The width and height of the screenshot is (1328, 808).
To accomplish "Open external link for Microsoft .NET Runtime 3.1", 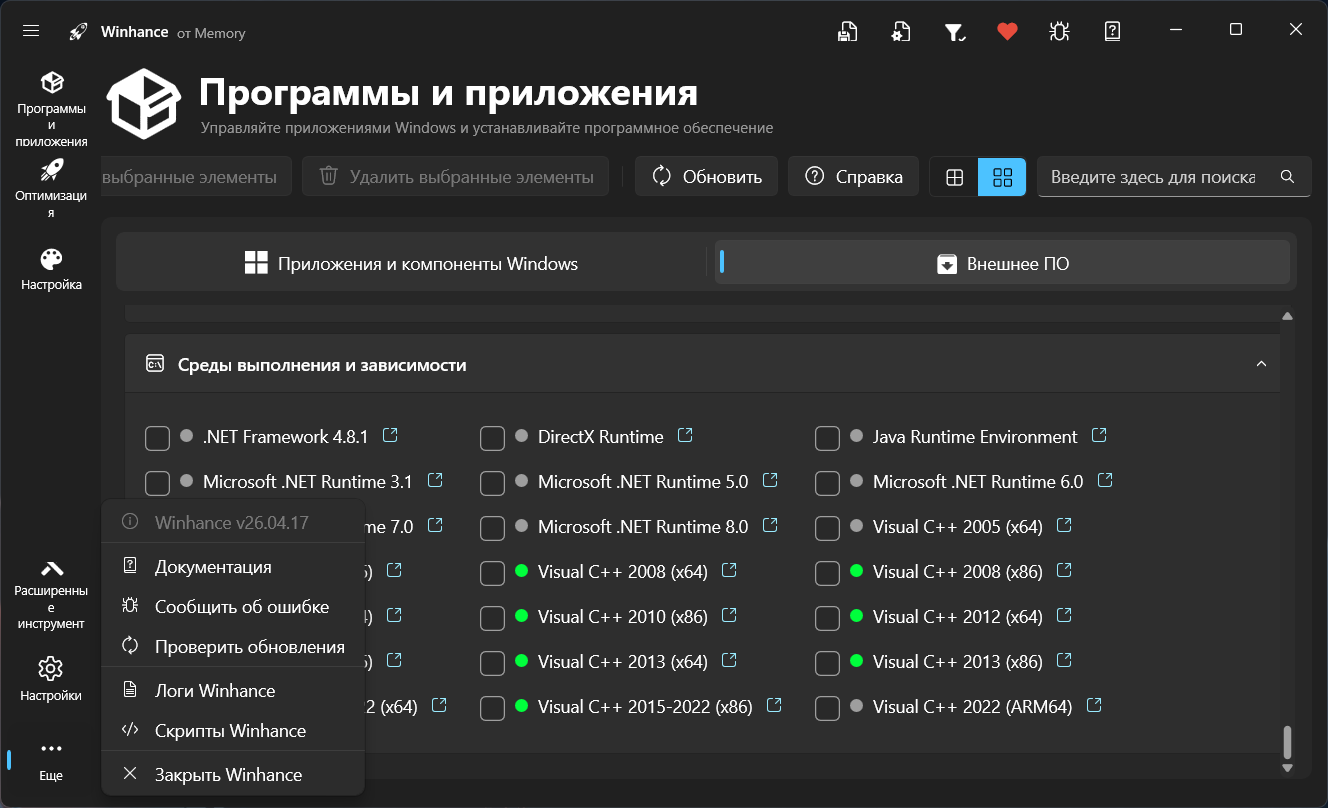I will 435,480.
